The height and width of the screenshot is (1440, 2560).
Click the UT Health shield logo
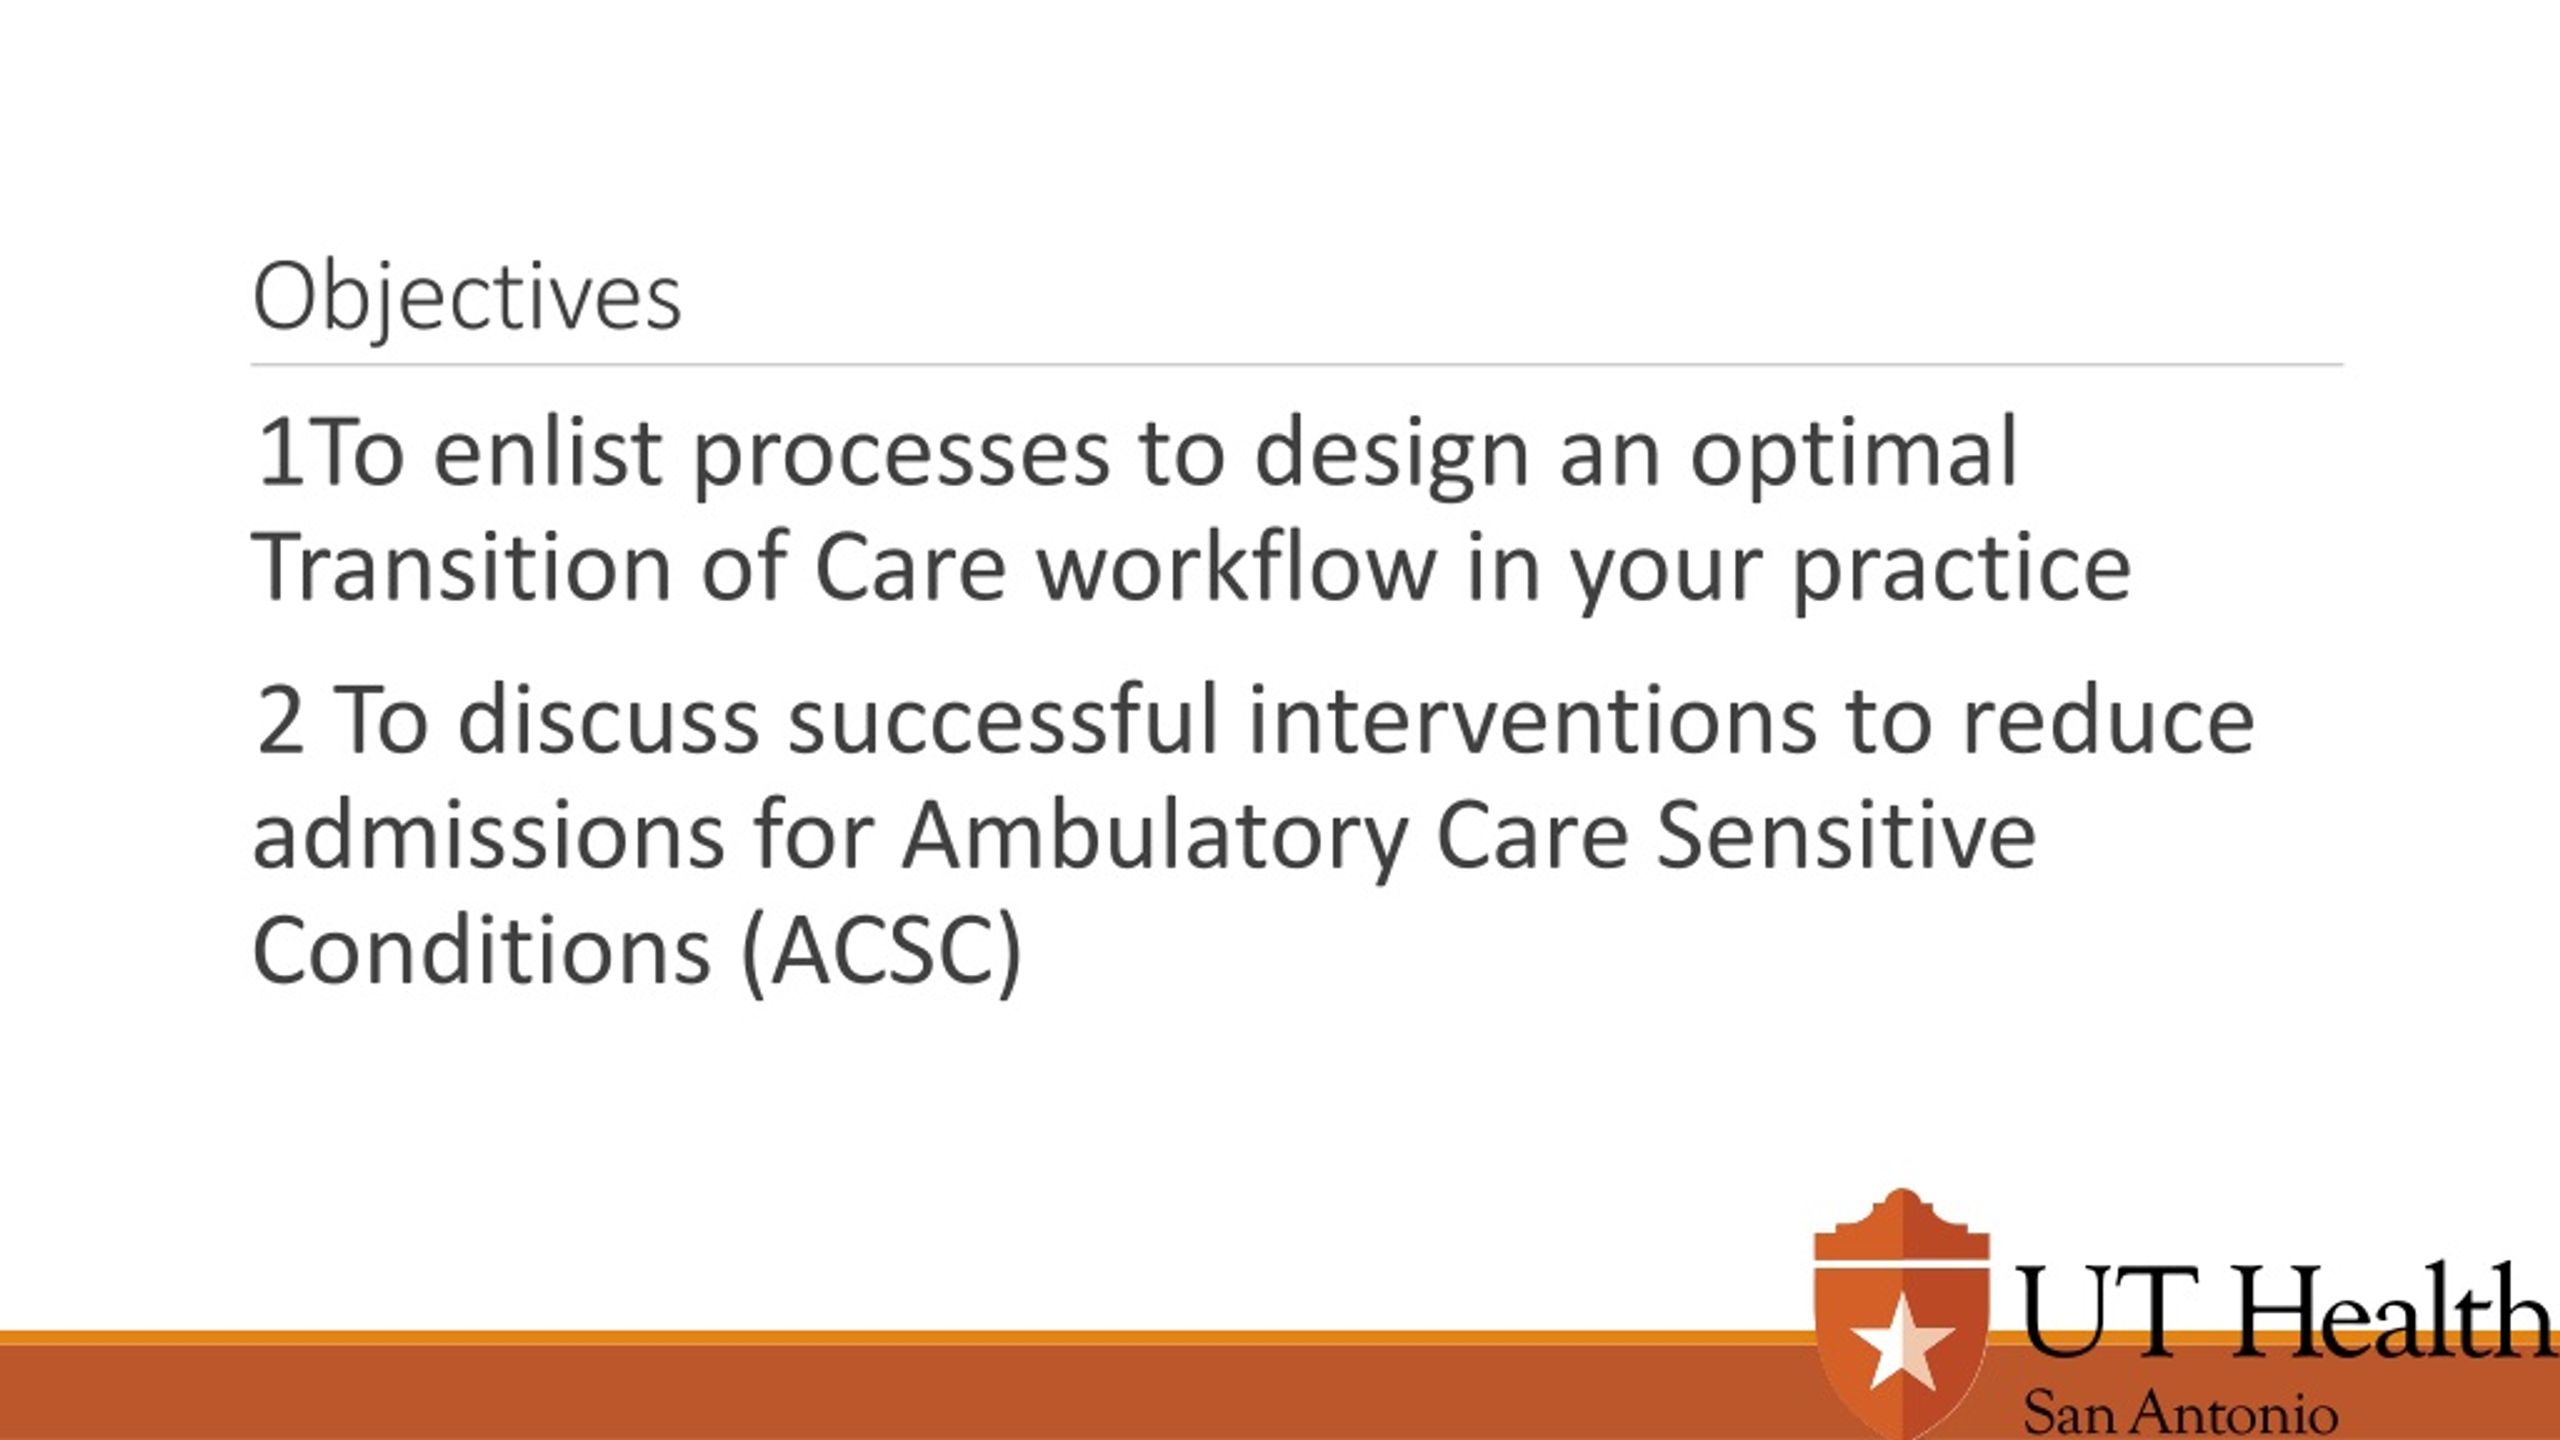(x=1901, y=1314)
